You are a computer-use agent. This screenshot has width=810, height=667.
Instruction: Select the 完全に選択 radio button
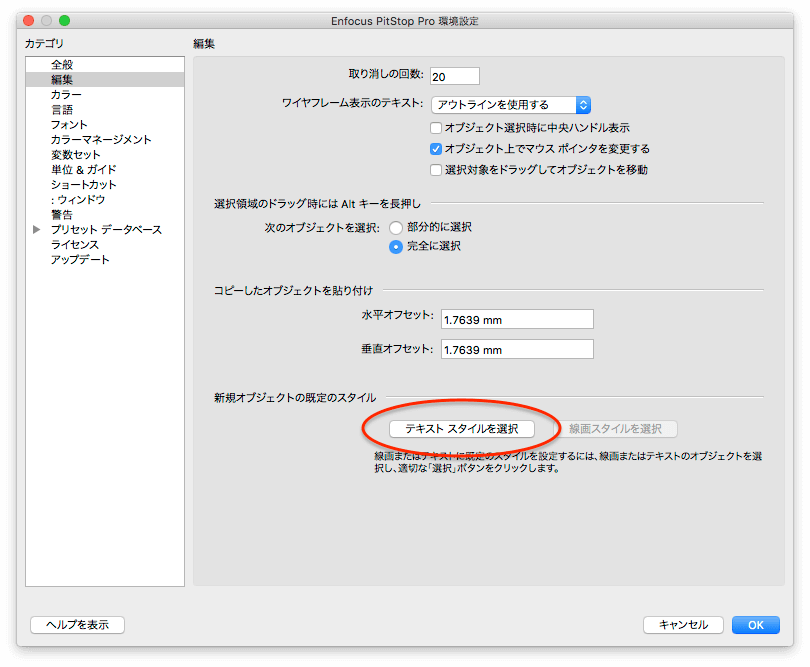pos(396,247)
